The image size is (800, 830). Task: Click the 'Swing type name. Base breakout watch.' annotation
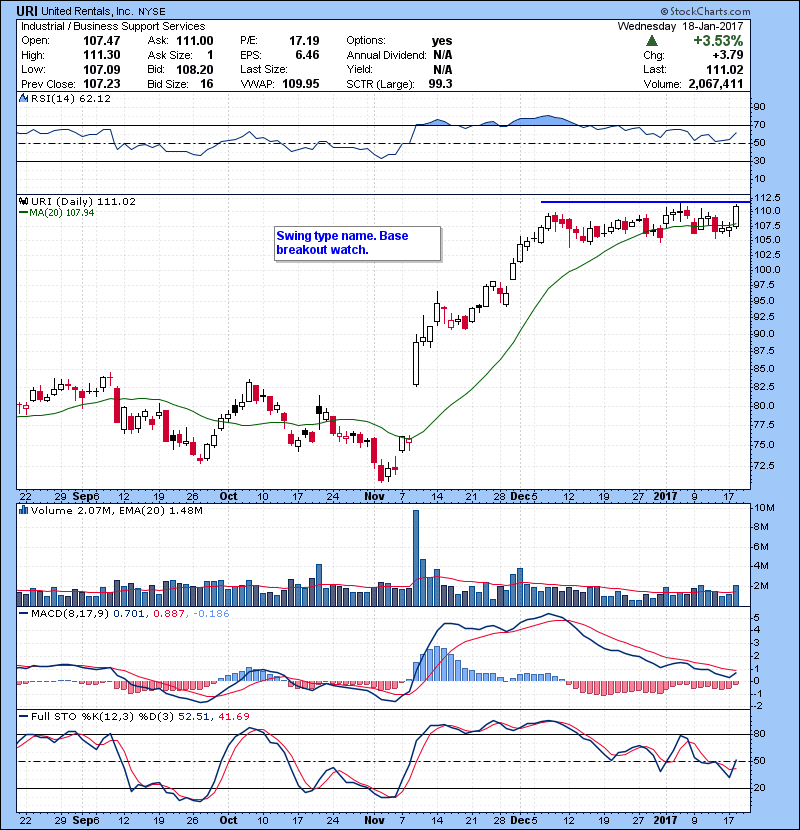pos(357,243)
